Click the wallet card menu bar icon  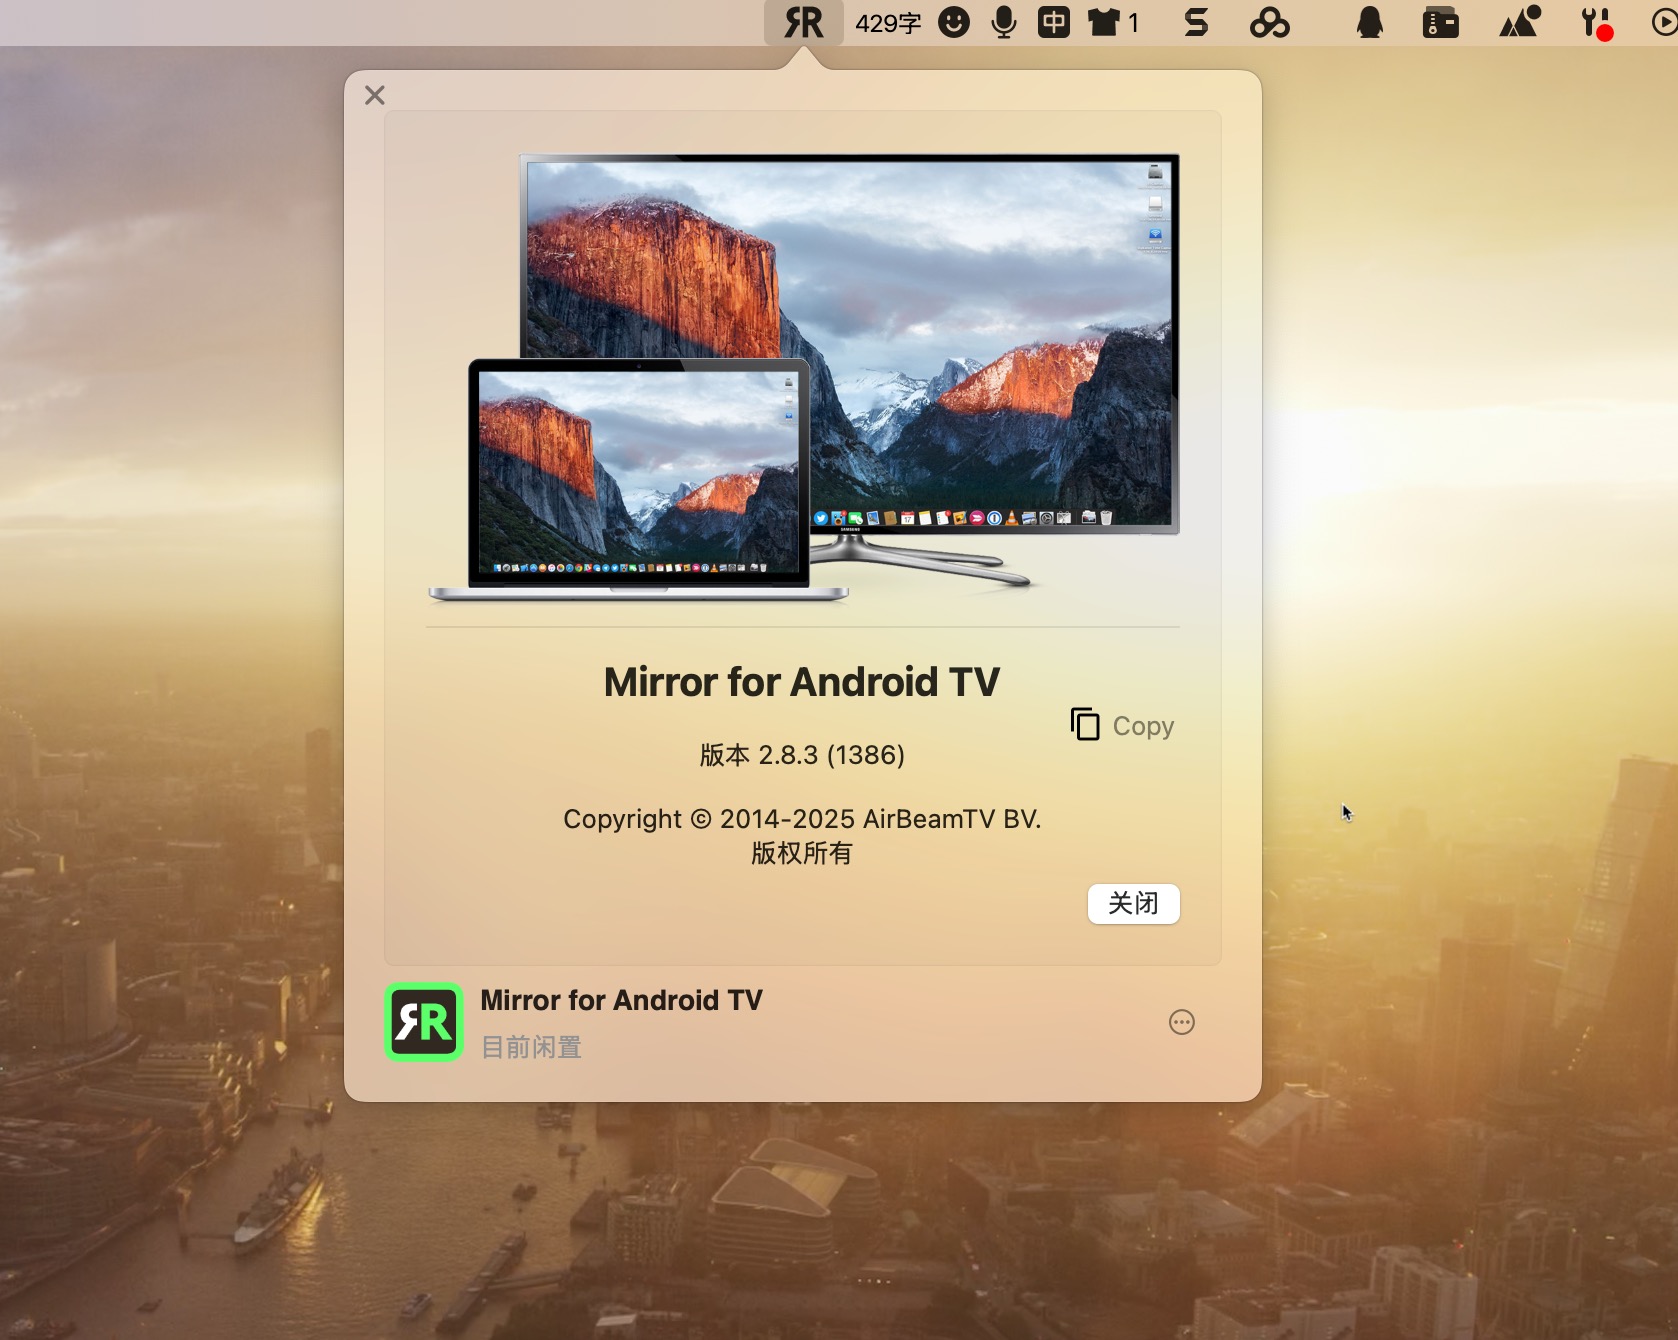1441,22
